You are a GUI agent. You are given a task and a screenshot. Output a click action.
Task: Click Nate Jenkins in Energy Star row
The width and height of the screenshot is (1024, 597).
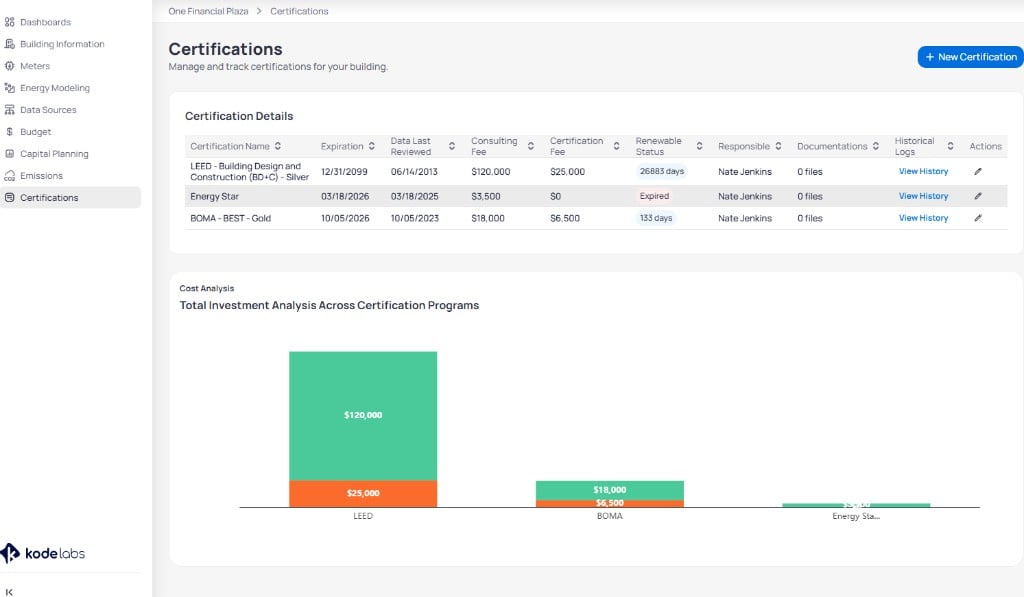tap(744, 196)
